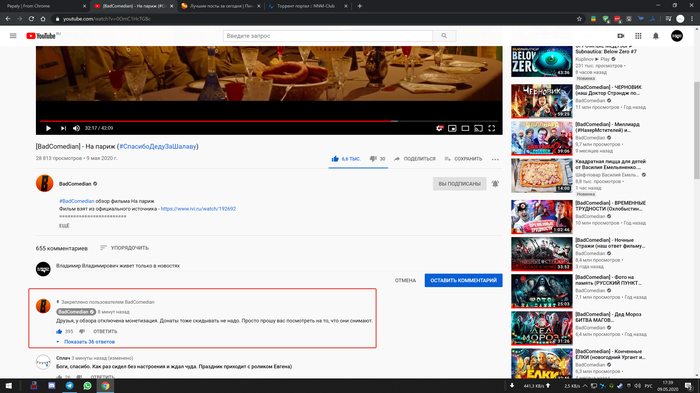
Task: Open the notifications bell in the header
Action: click(x=656, y=36)
